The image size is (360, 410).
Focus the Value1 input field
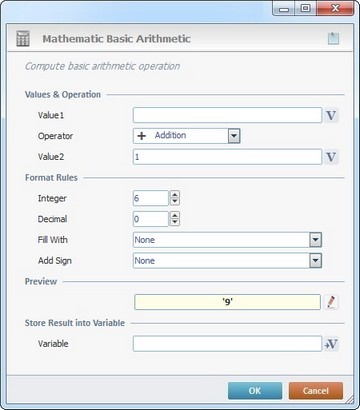(x=227, y=115)
